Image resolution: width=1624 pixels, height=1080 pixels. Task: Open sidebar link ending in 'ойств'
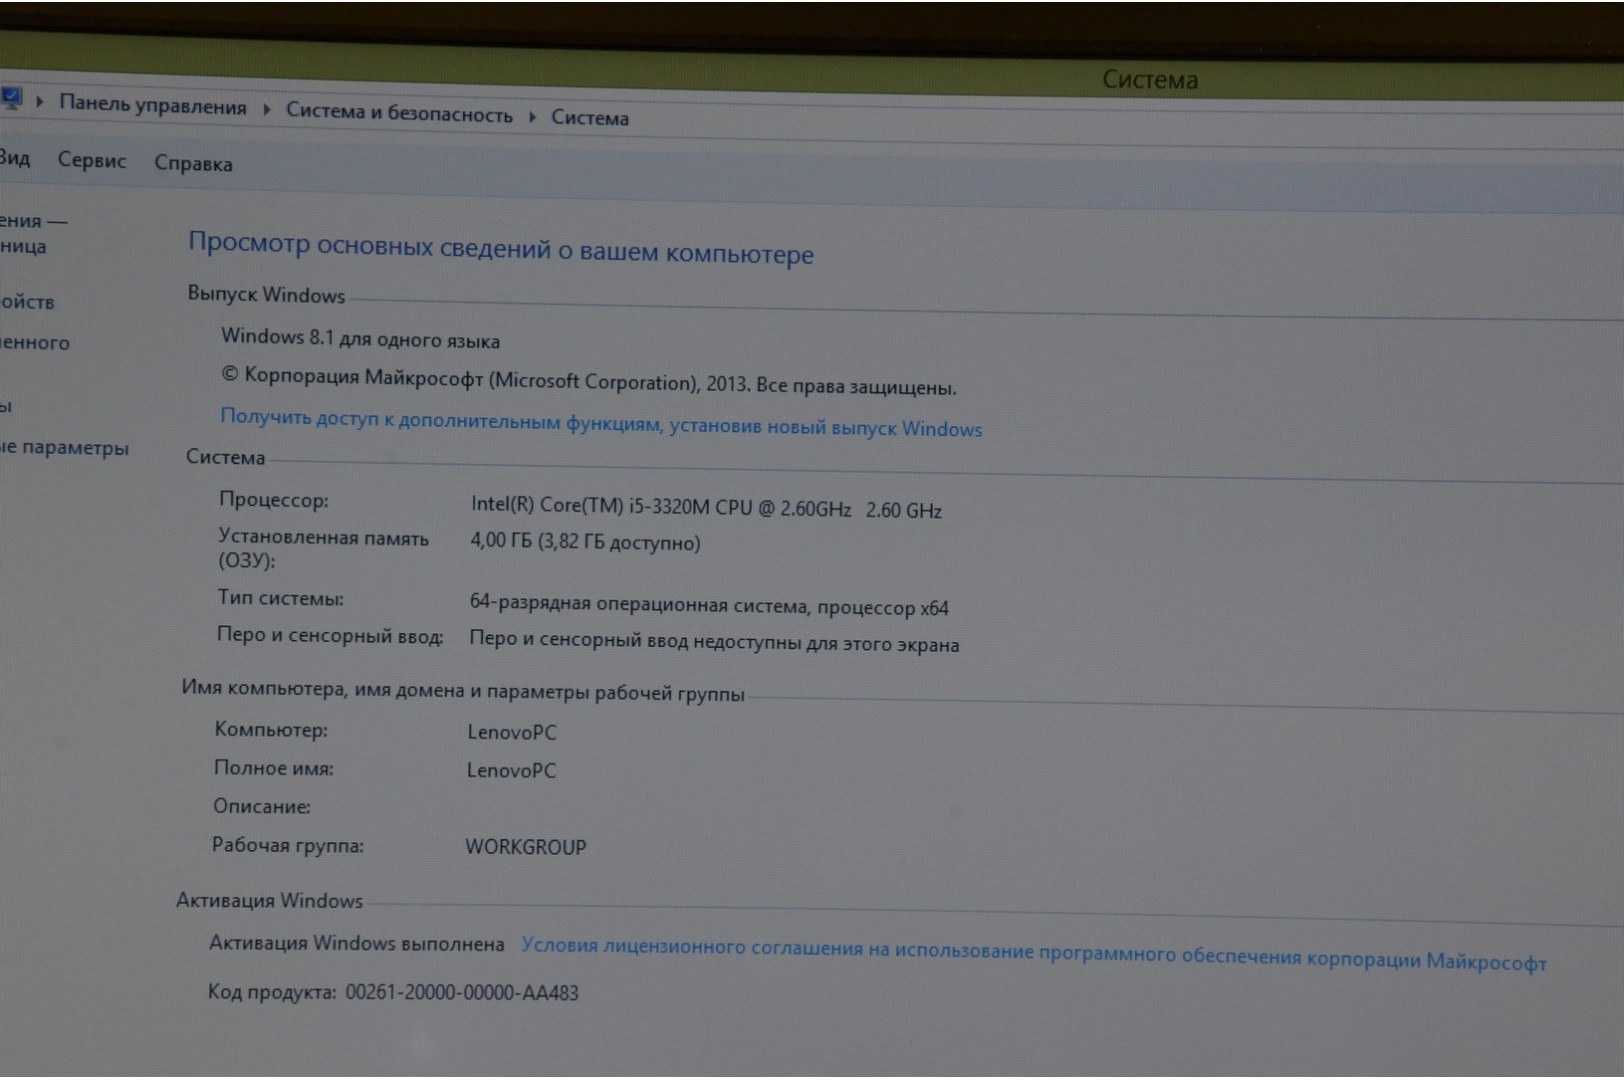pos(28,301)
